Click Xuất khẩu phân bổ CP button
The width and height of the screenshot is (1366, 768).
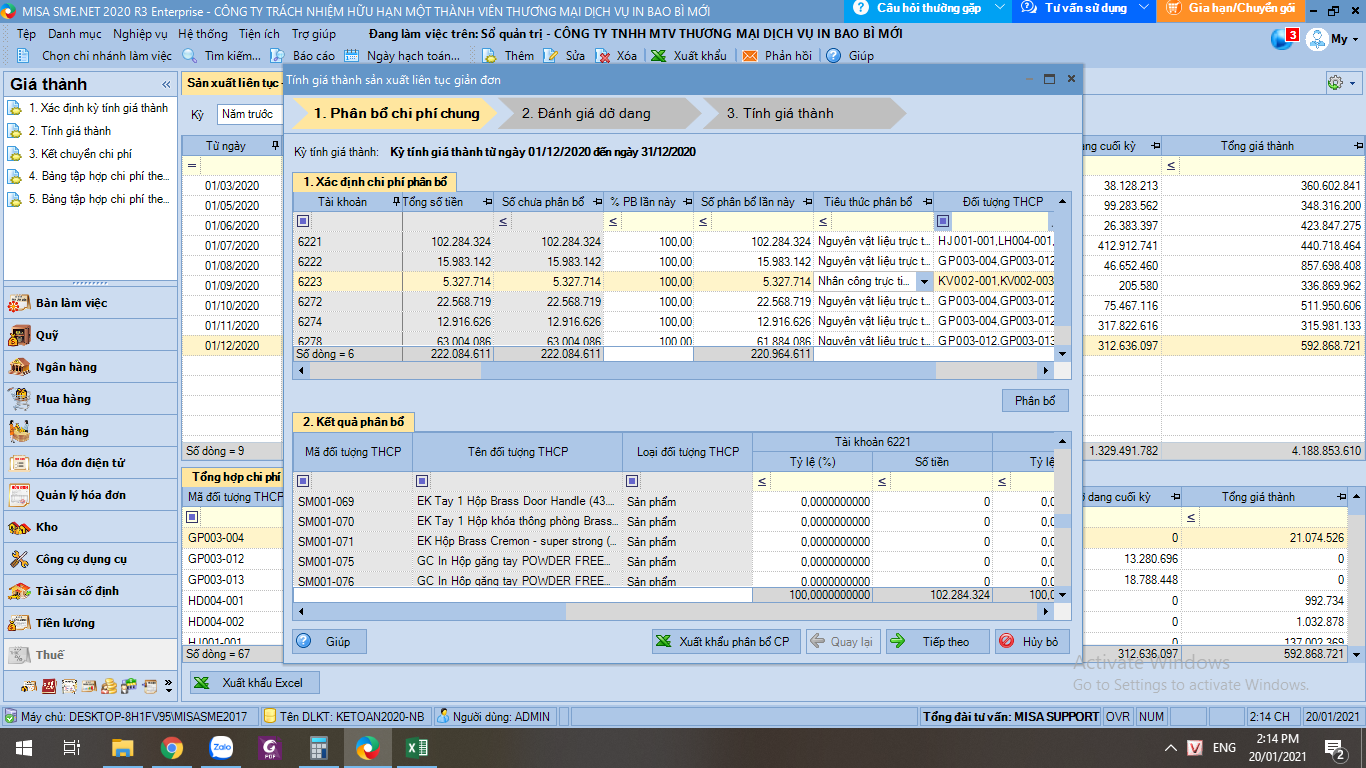click(x=726, y=642)
